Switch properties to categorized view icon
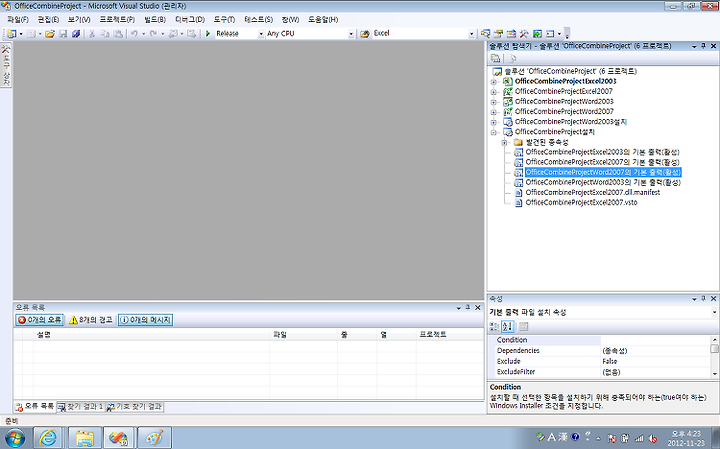The width and height of the screenshot is (720, 449). (x=495, y=326)
